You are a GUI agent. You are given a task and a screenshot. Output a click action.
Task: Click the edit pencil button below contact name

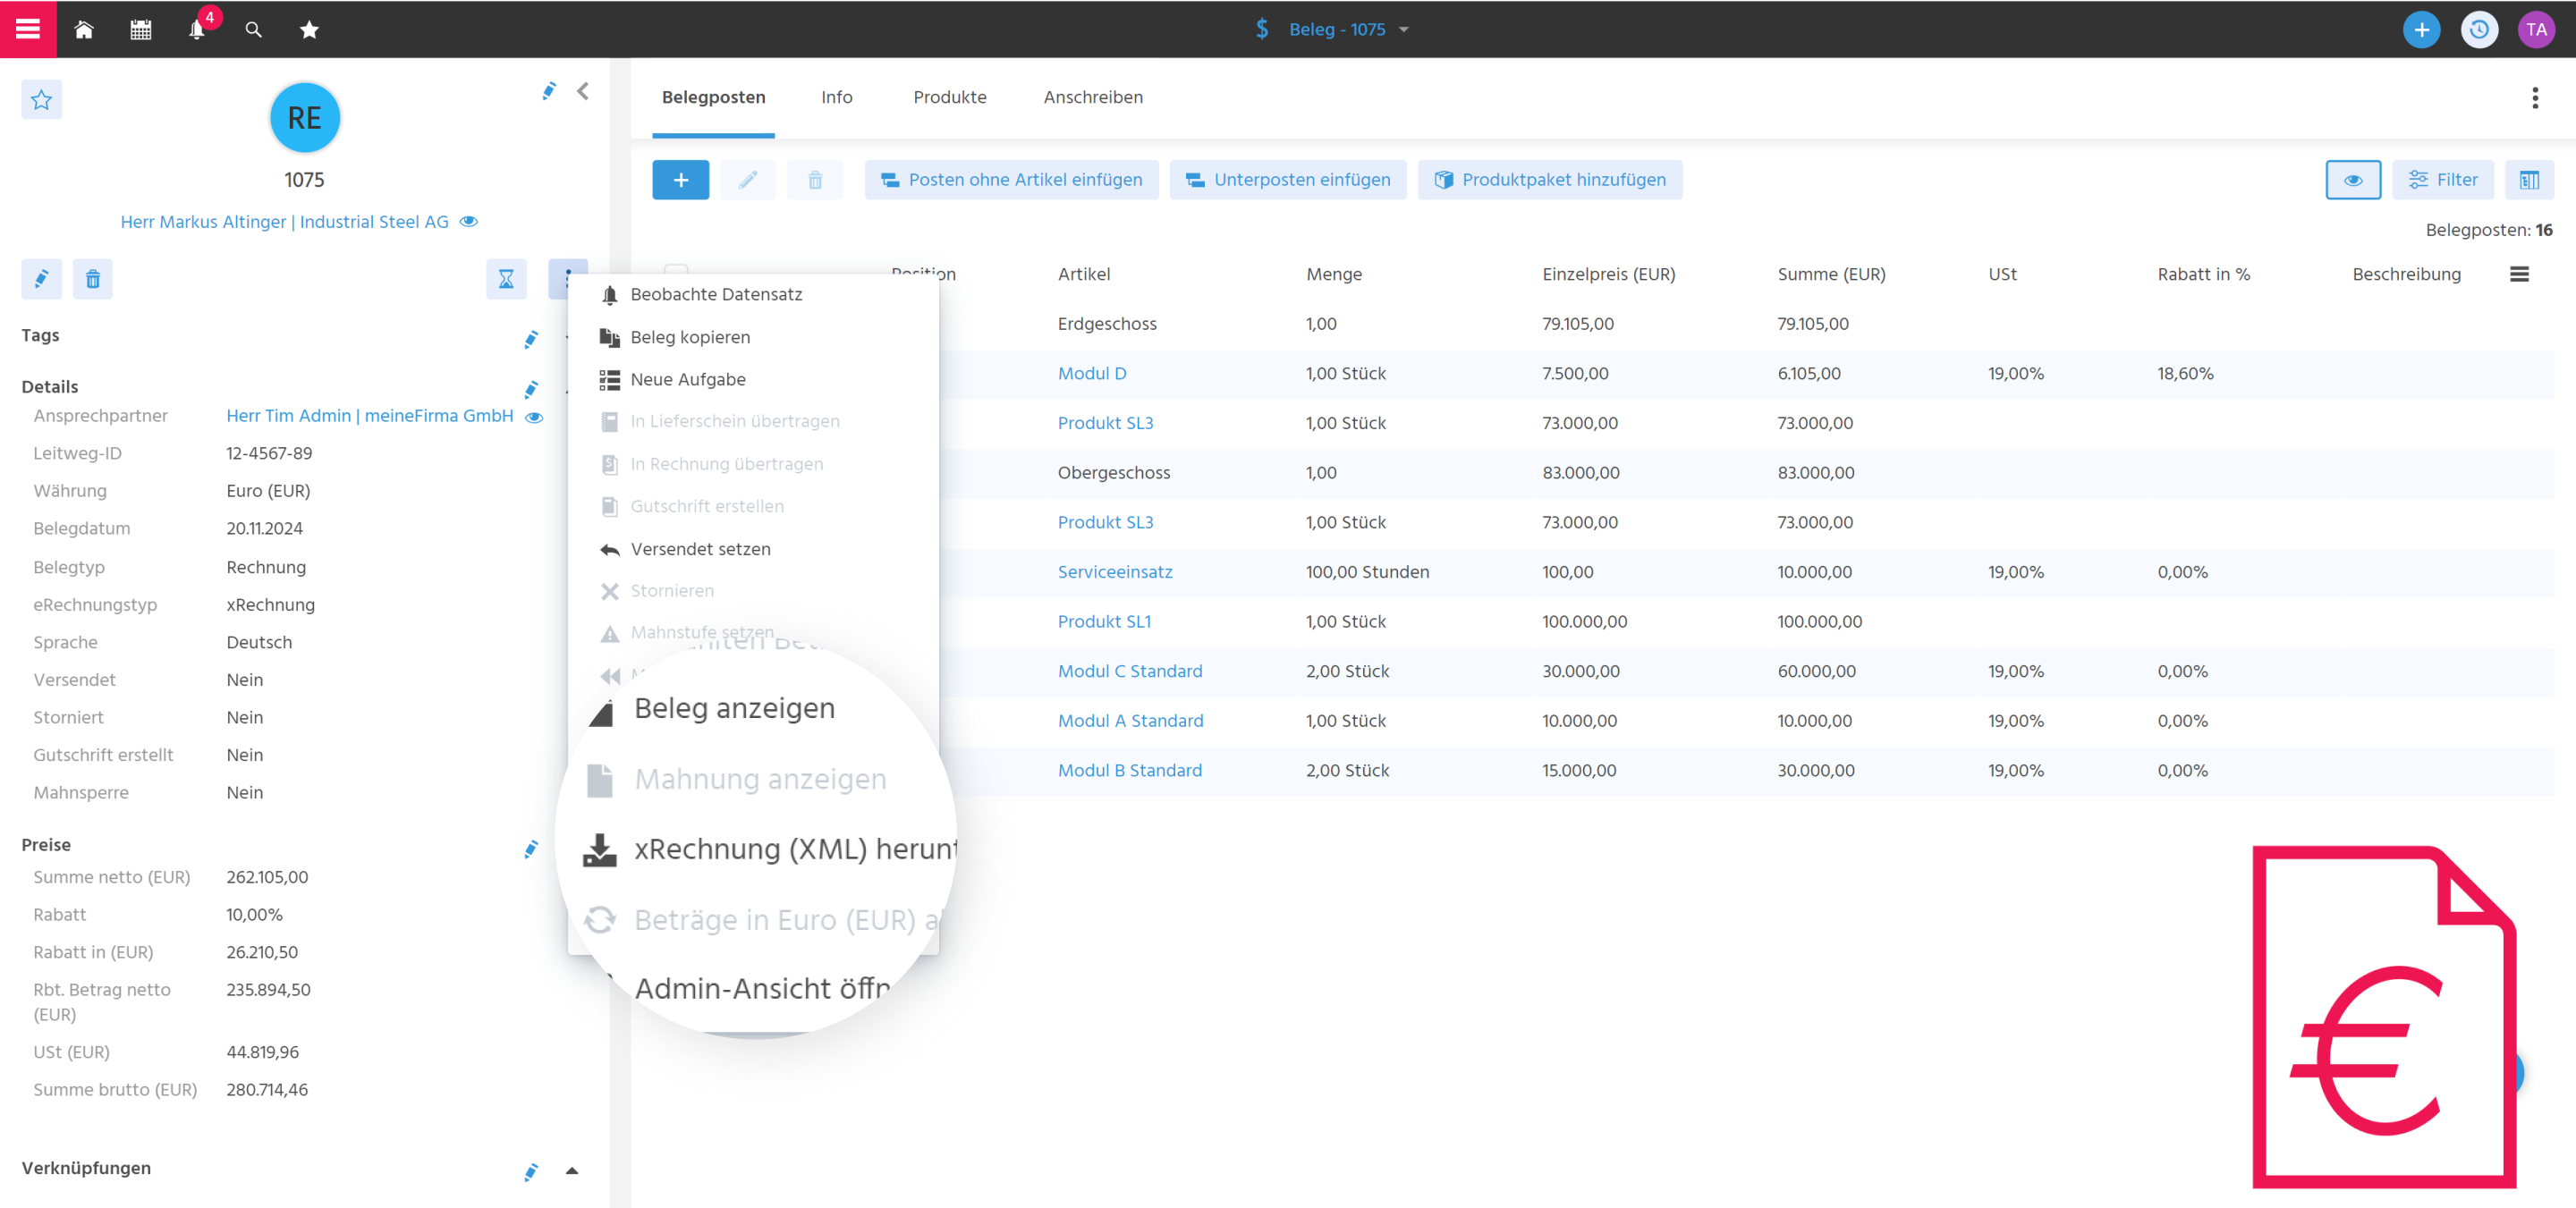[41, 279]
